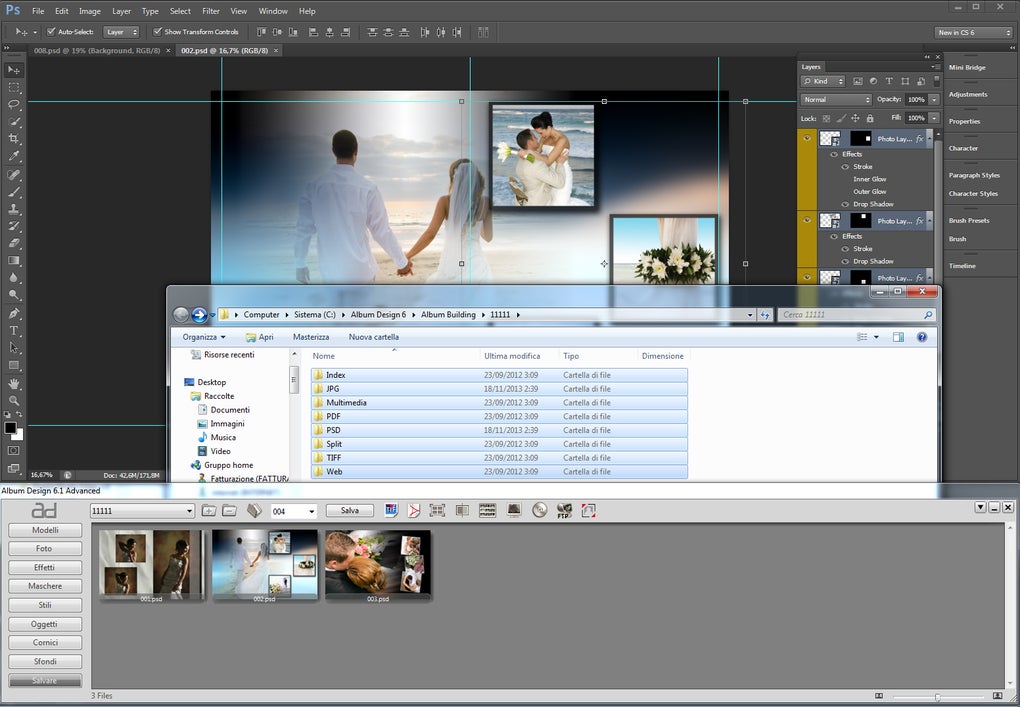Click the CD/DVD burn icon
1020x707 pixels.
pyautogui.click(x=540, y=510)
